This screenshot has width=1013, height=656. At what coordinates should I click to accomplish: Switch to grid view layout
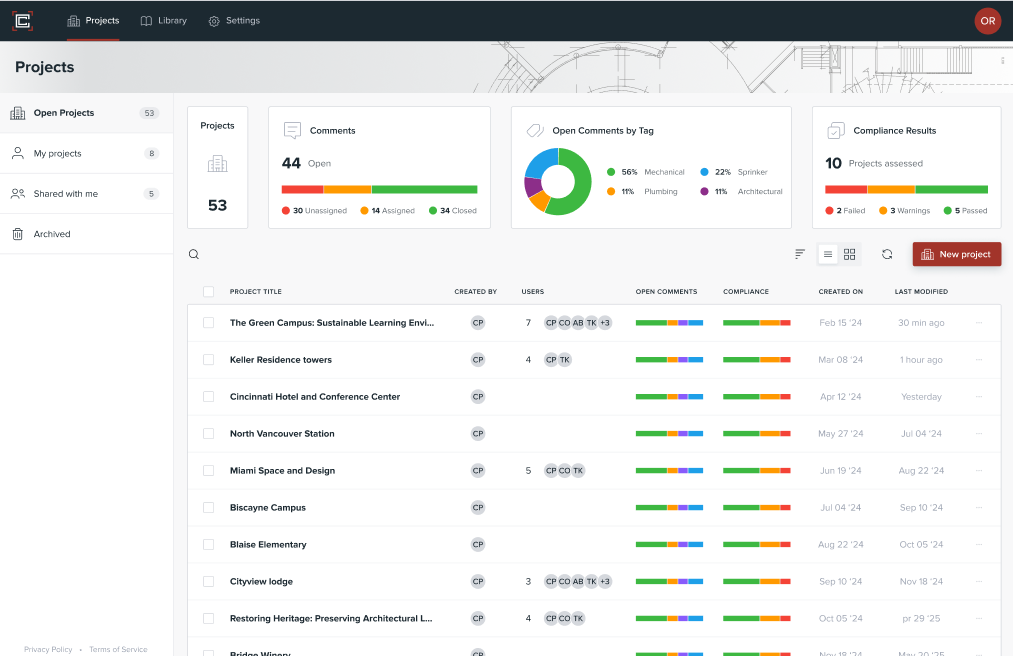850,254
